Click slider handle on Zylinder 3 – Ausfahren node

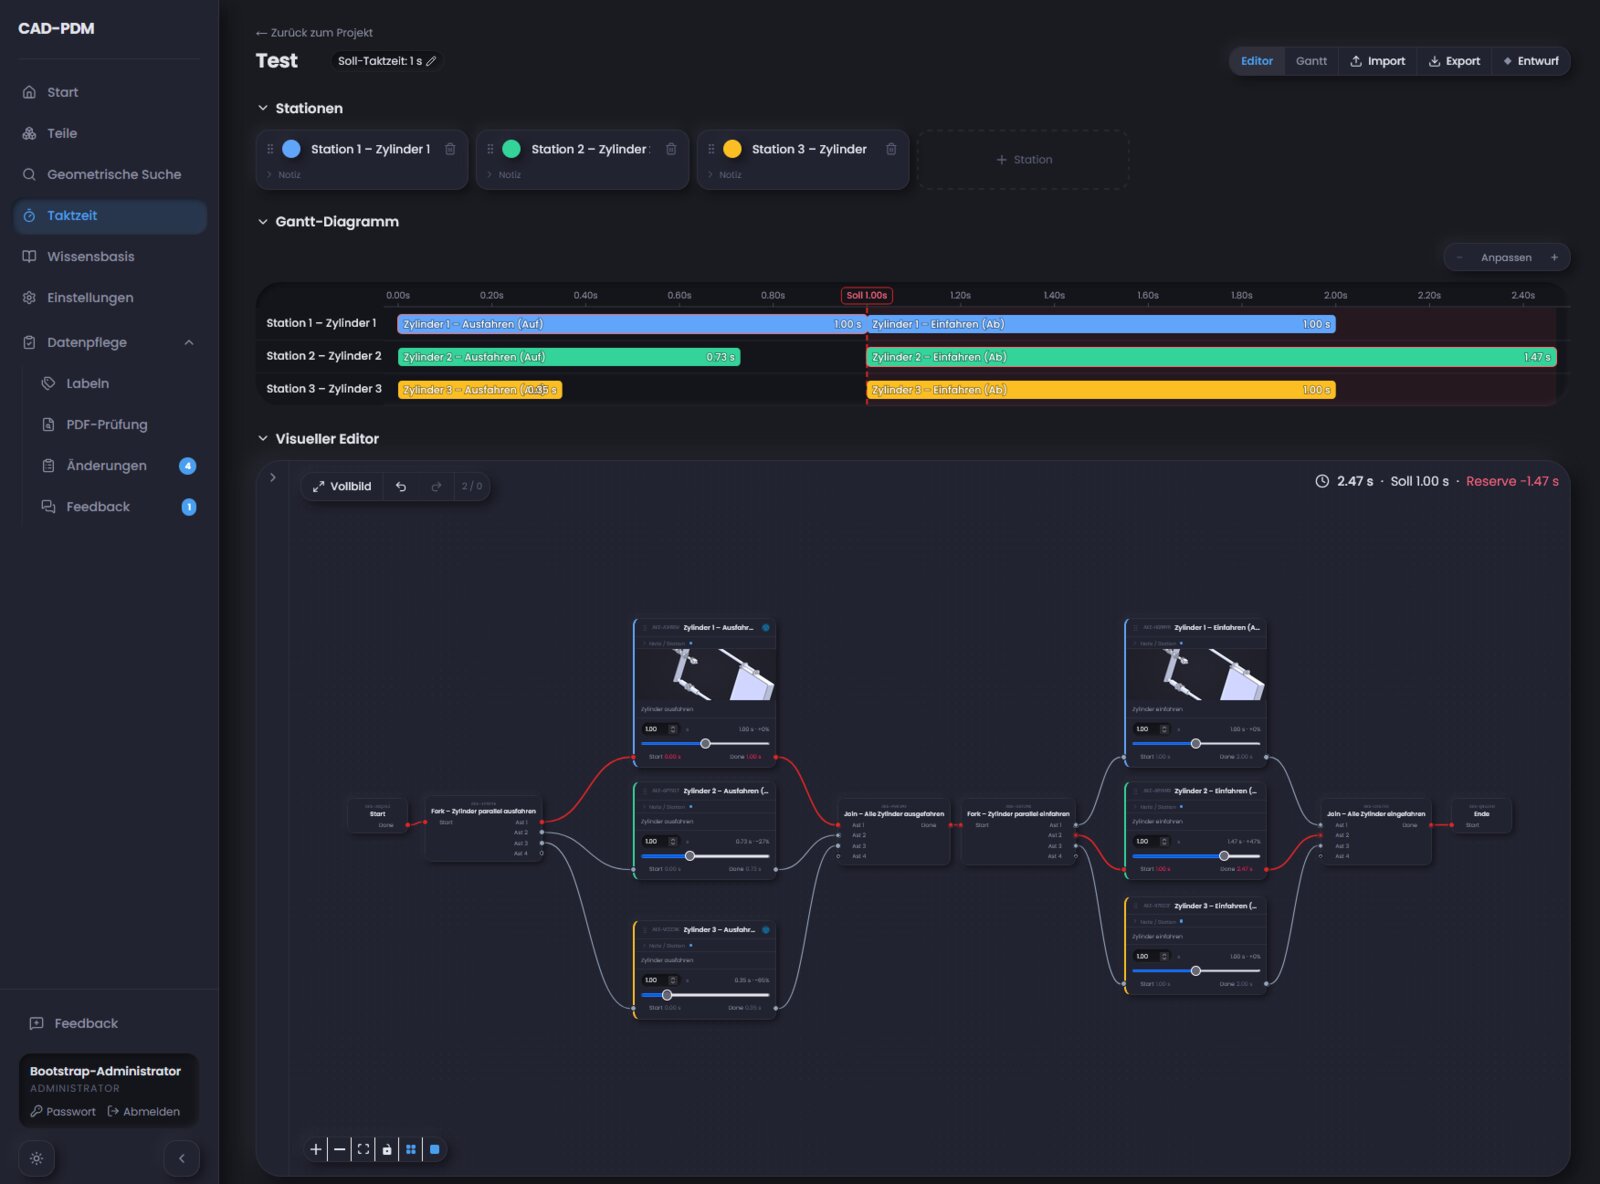(667, 994)
